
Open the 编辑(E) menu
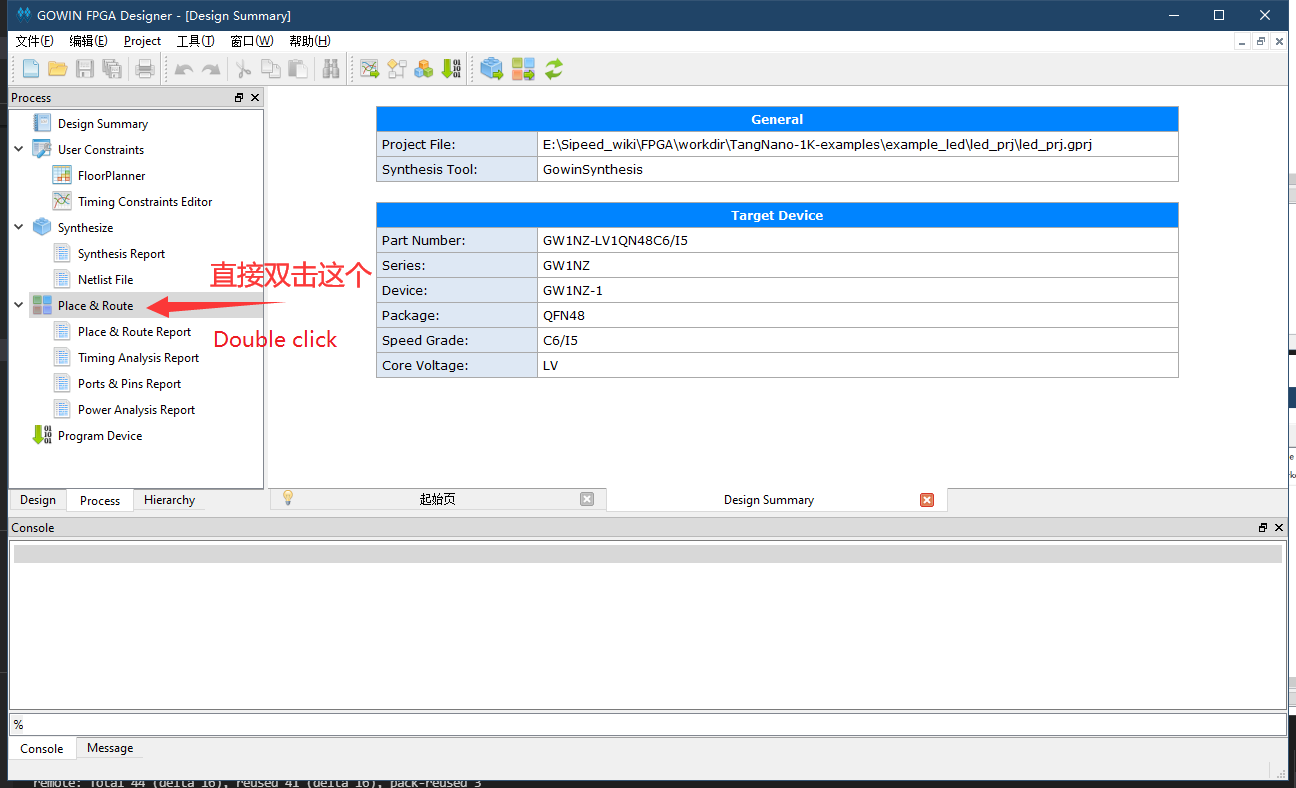click(x=89, y=41)
